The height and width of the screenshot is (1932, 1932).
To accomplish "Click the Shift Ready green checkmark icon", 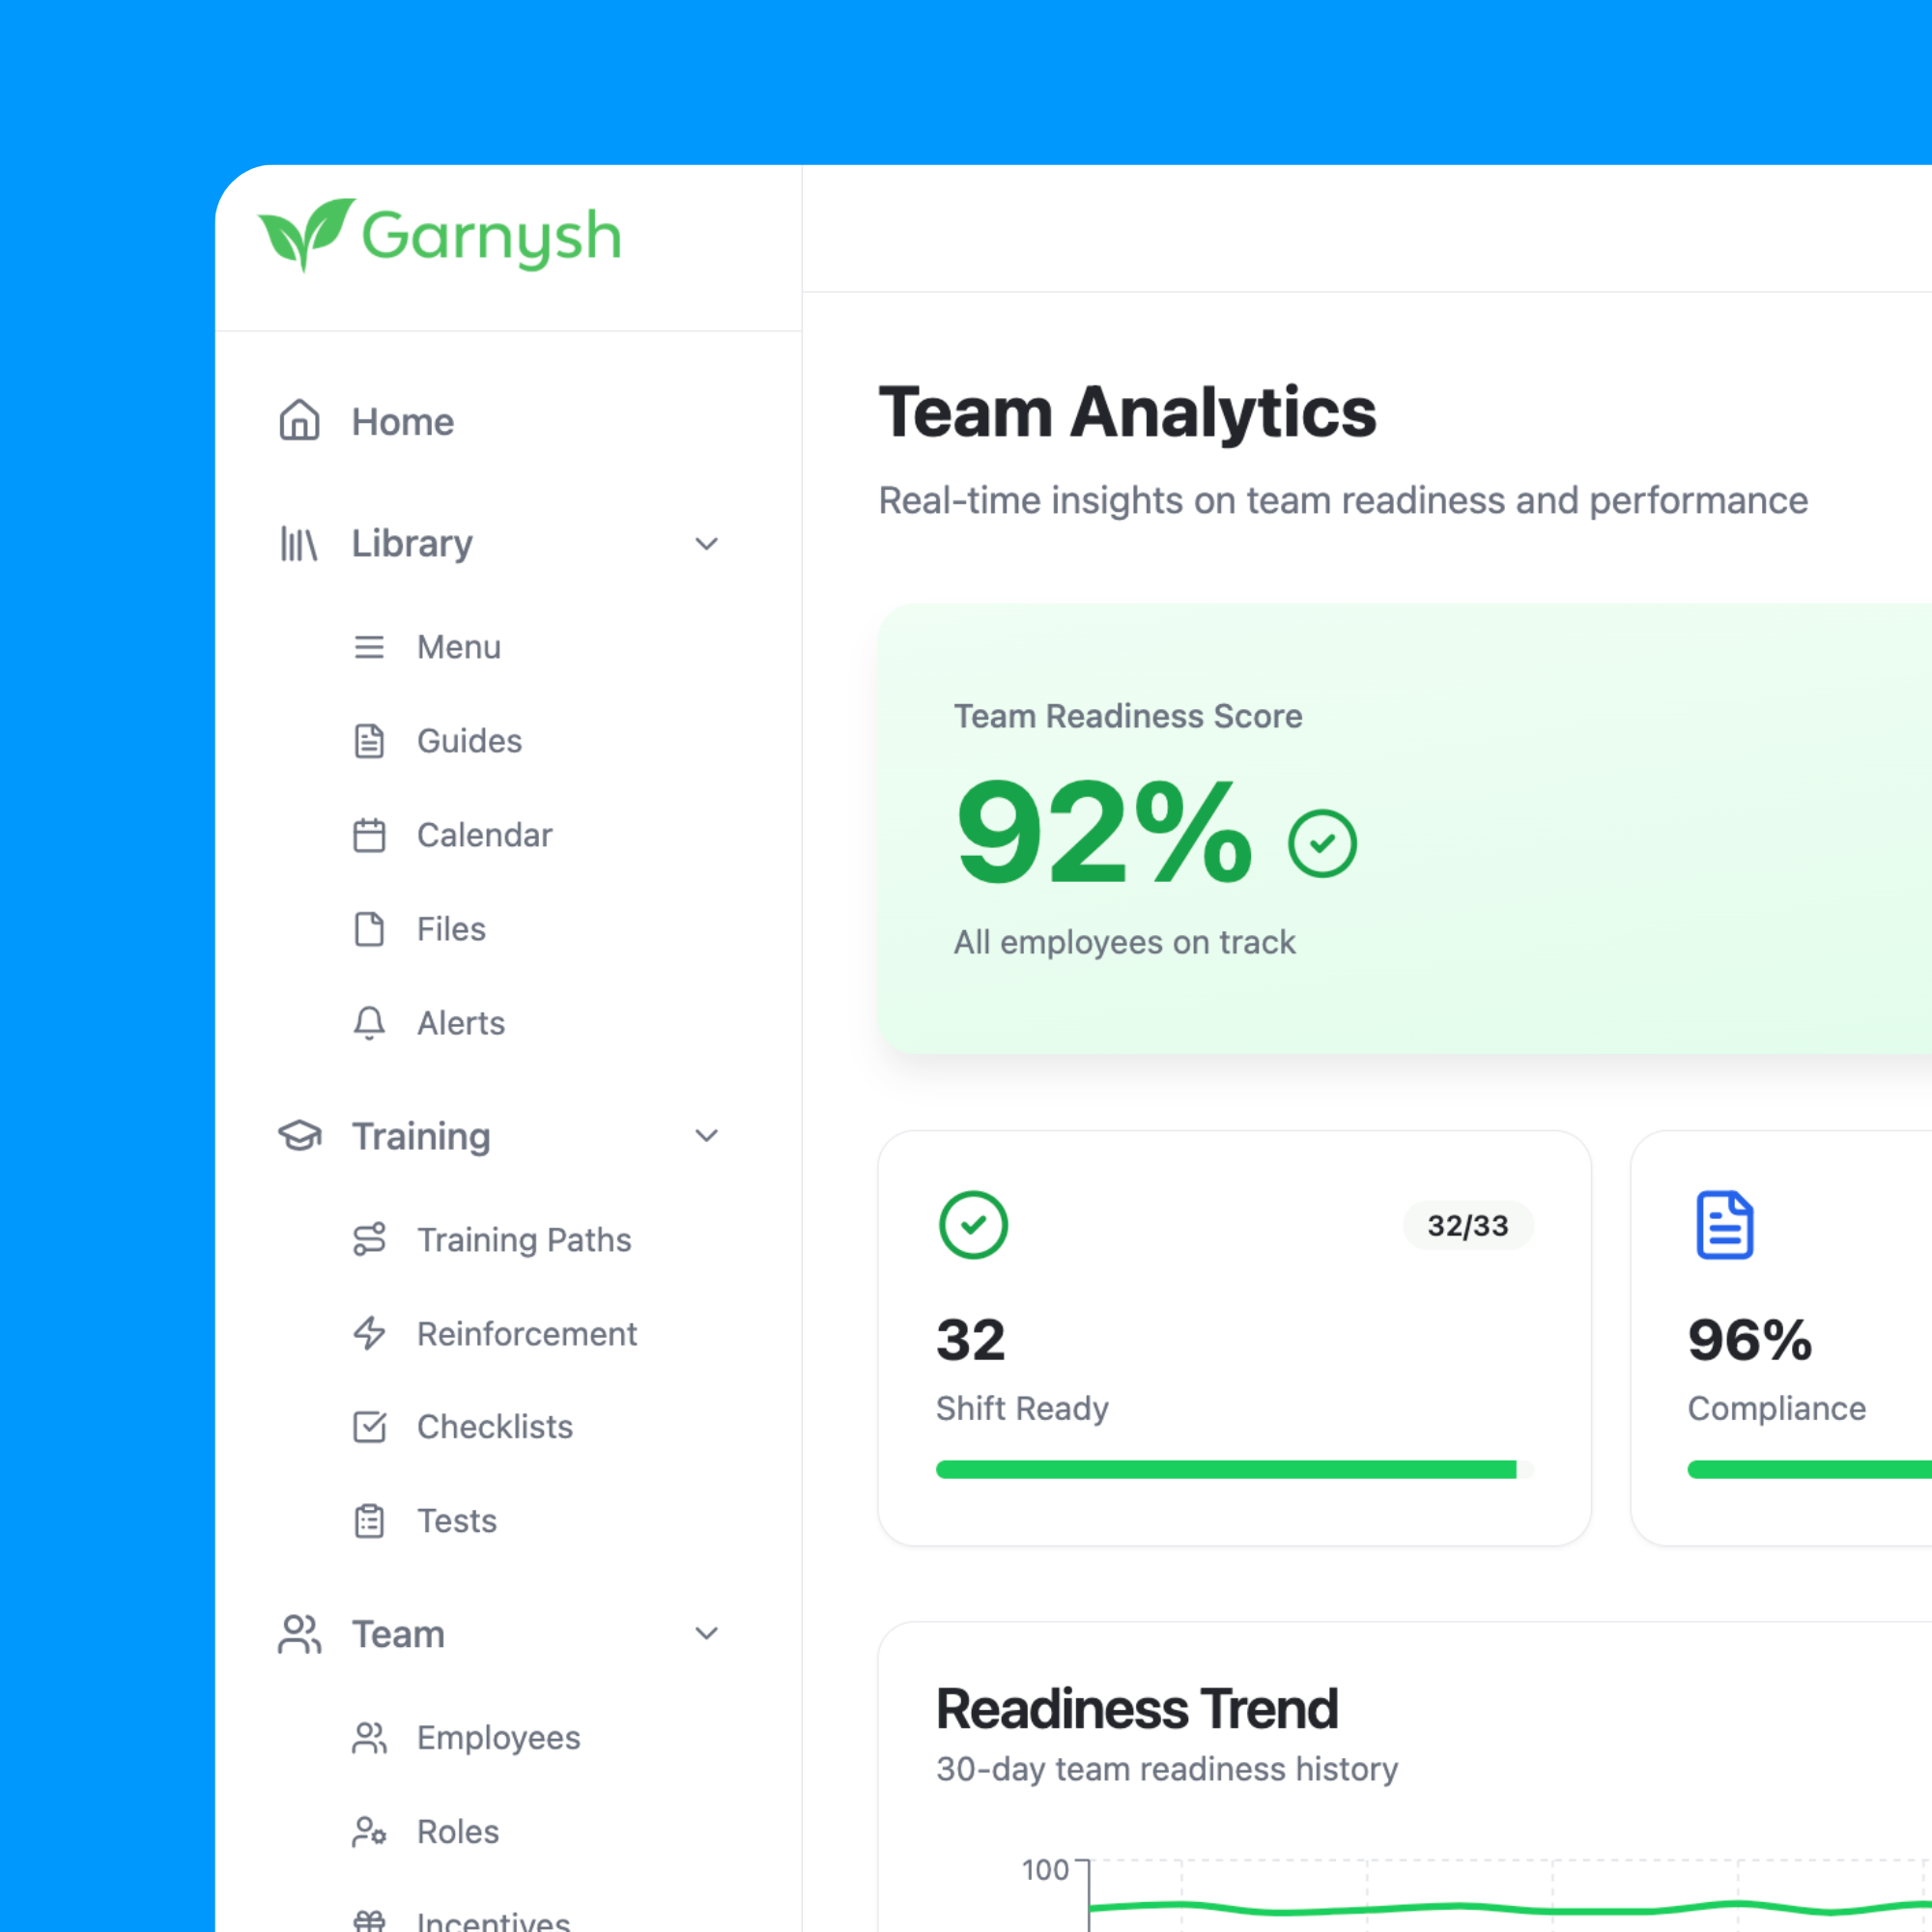I will click(973, 1225).
